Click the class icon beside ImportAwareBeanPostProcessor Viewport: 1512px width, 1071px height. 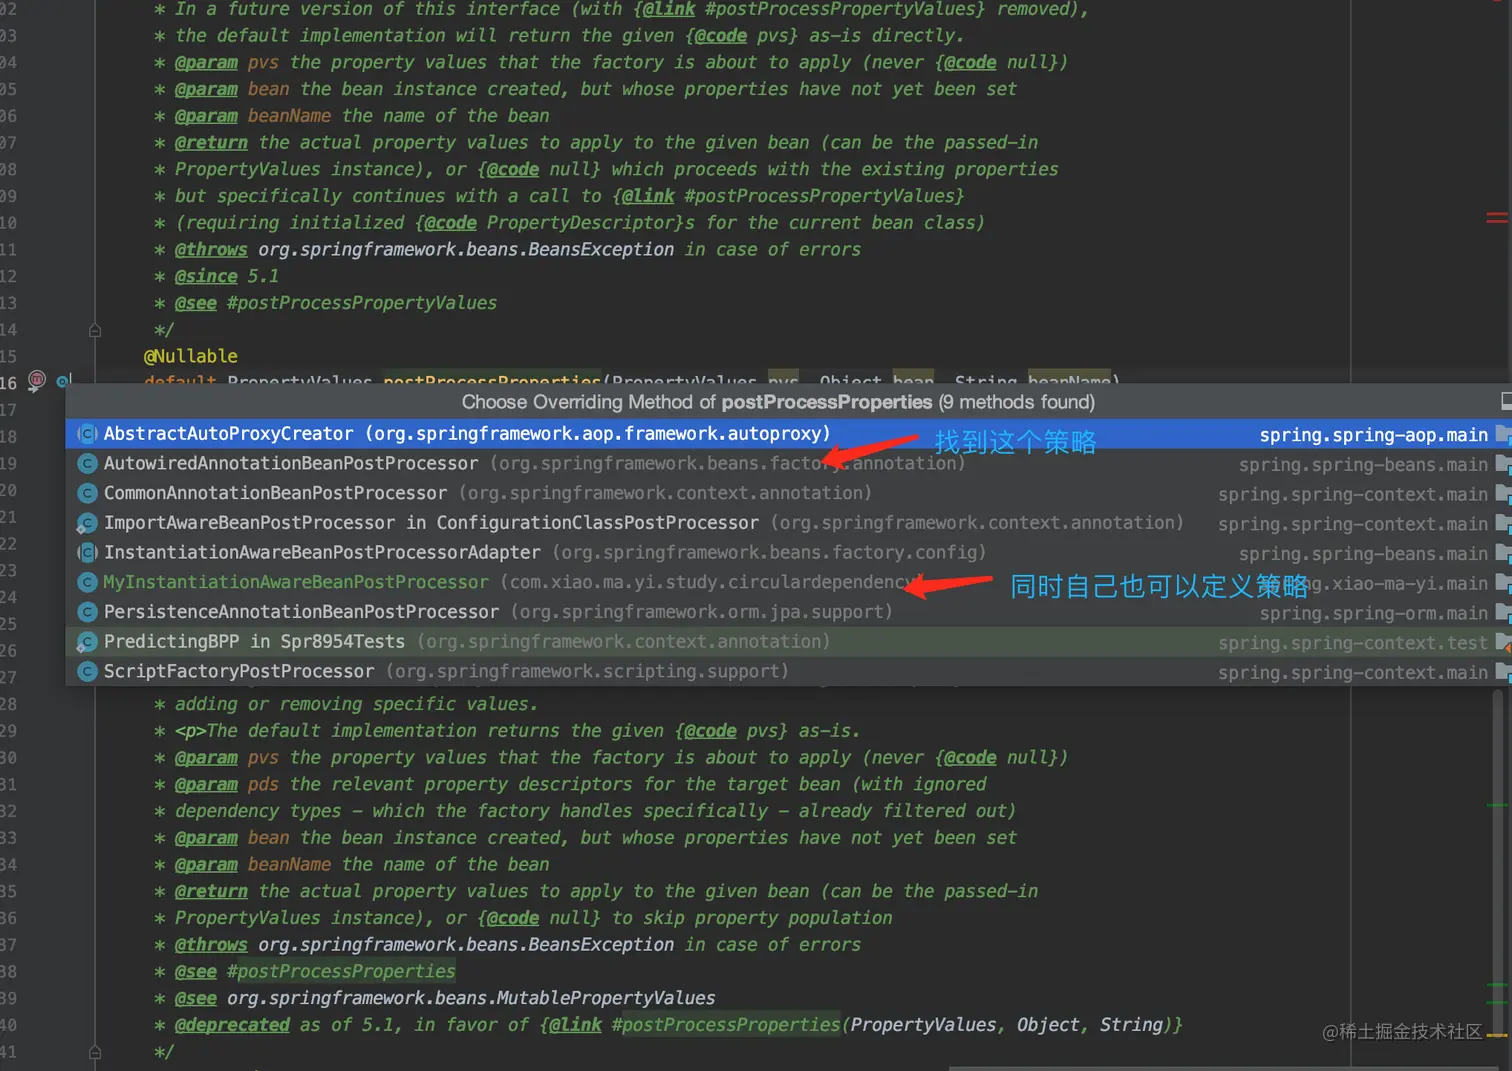(87, 523)
